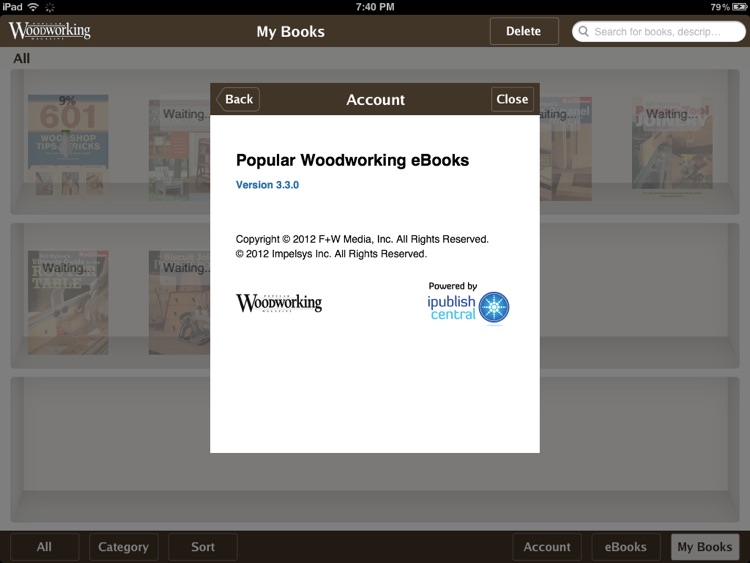Switch to the eBooks tab
Screen dimensions: 750x563
[626, 547]
